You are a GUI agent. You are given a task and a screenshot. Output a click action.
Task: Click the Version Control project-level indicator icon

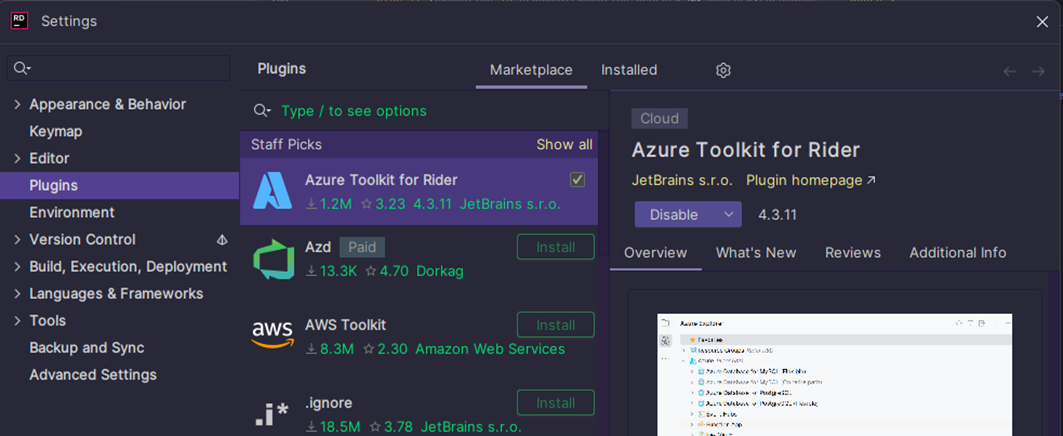pos(222,239)
